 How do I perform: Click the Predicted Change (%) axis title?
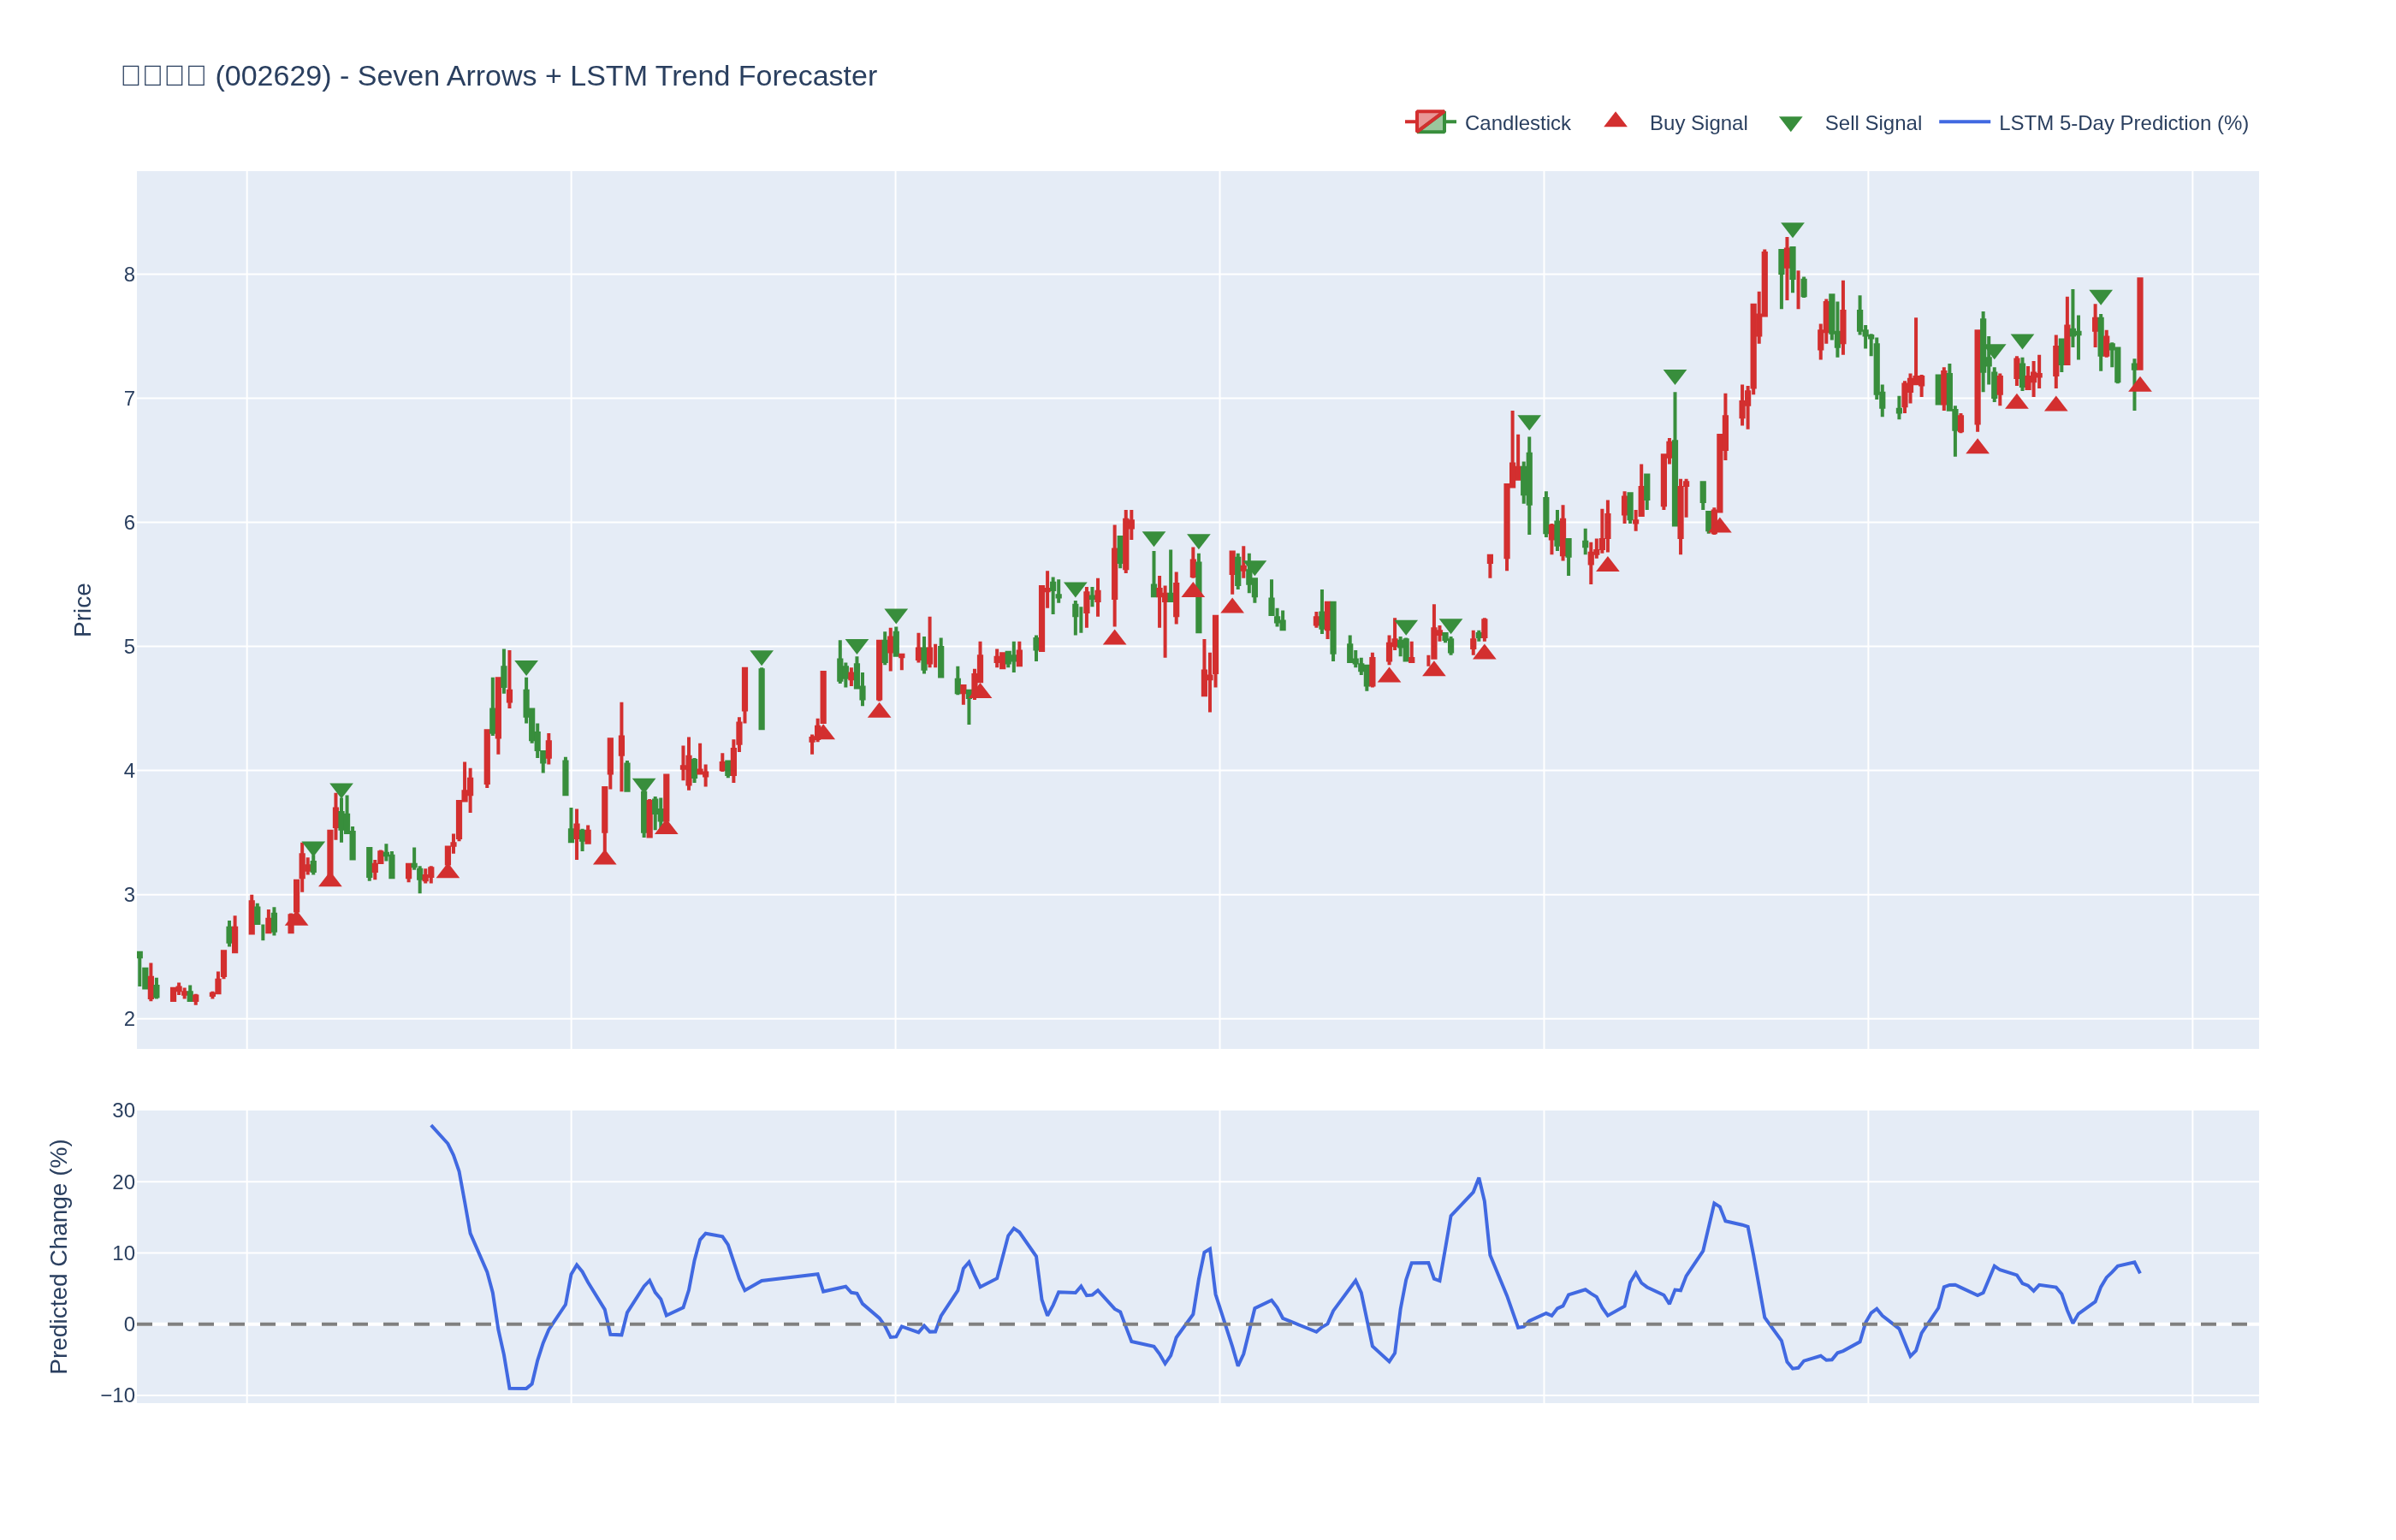coord(59,1256)
